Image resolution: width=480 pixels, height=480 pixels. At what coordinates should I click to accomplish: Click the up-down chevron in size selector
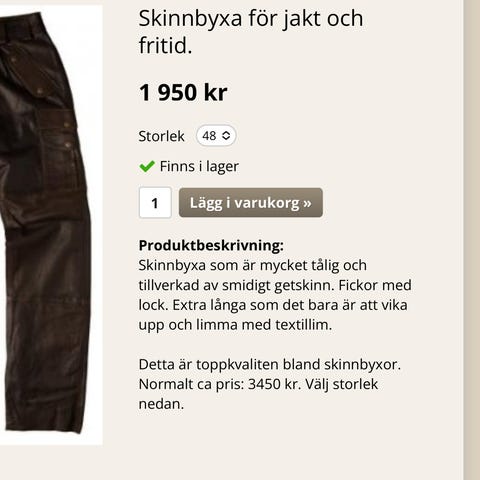(226, 136)
